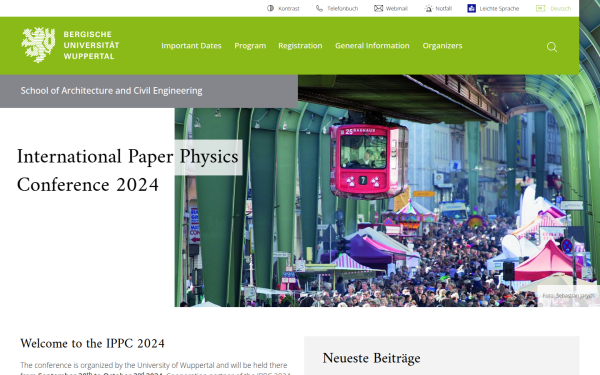Click the Bergische Universität Wuppertal lion logo
The width and height of the screenshot is (600, 375).
[x=38, y=45]
